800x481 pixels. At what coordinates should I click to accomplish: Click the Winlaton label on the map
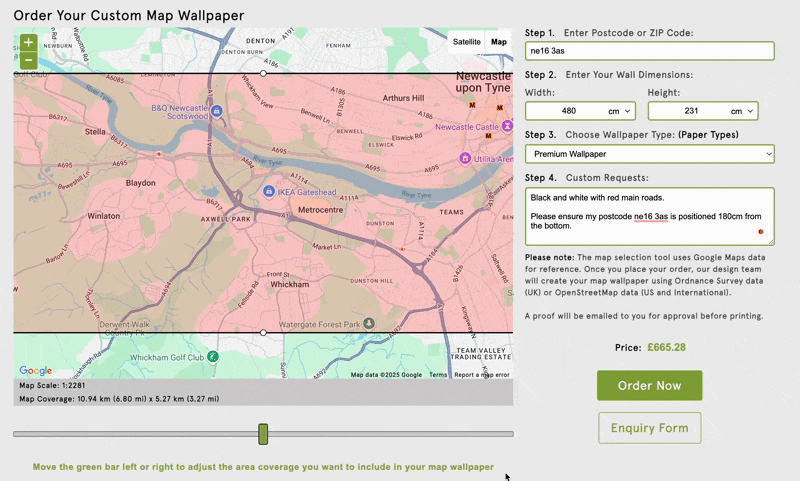[104, 216]
